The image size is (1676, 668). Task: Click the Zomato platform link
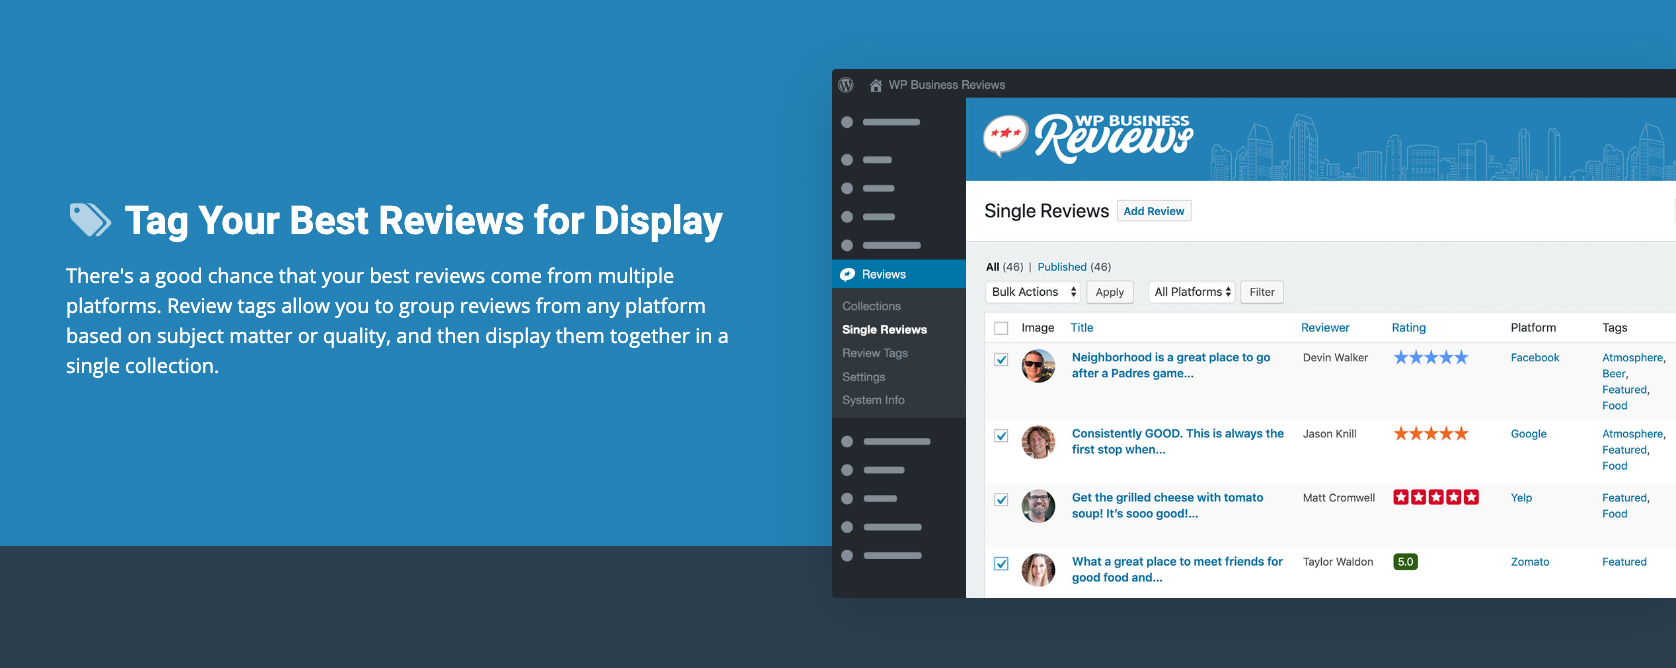pos(1530,562)
